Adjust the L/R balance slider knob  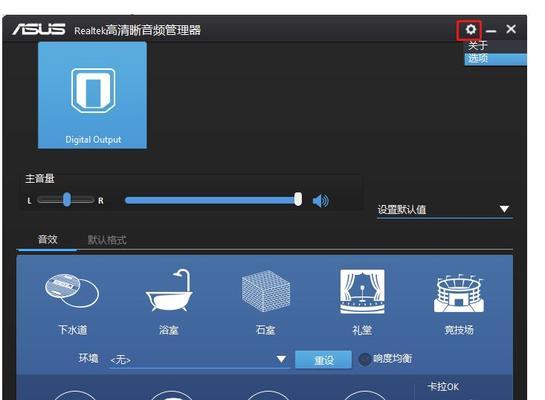click(67, 200)
